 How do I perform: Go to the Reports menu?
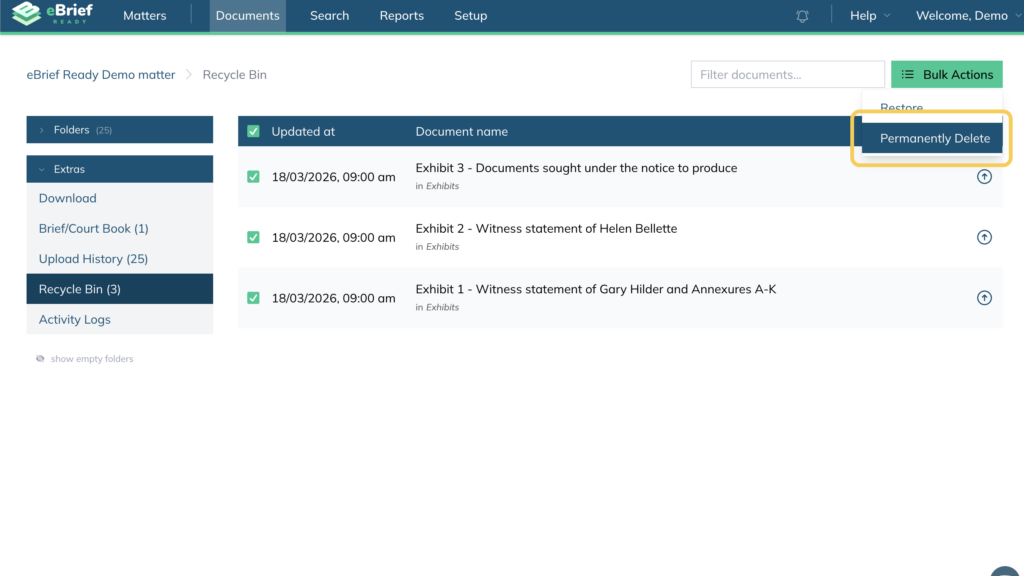[401, 16]
